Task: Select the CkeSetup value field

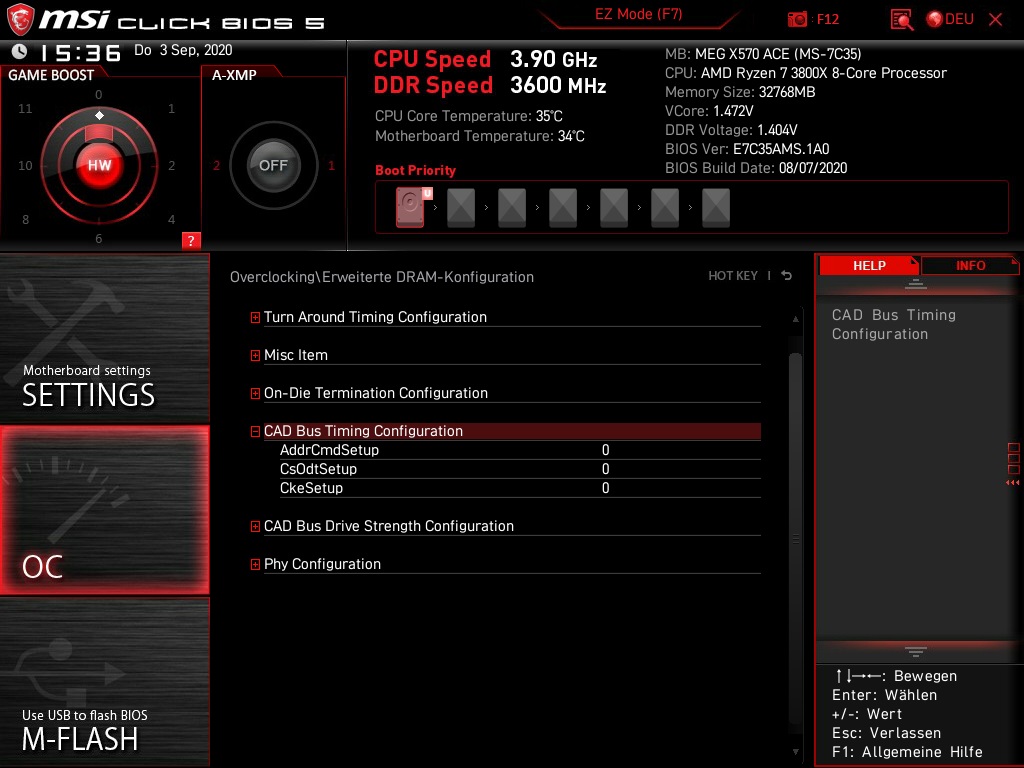Action: pos(605,488)
